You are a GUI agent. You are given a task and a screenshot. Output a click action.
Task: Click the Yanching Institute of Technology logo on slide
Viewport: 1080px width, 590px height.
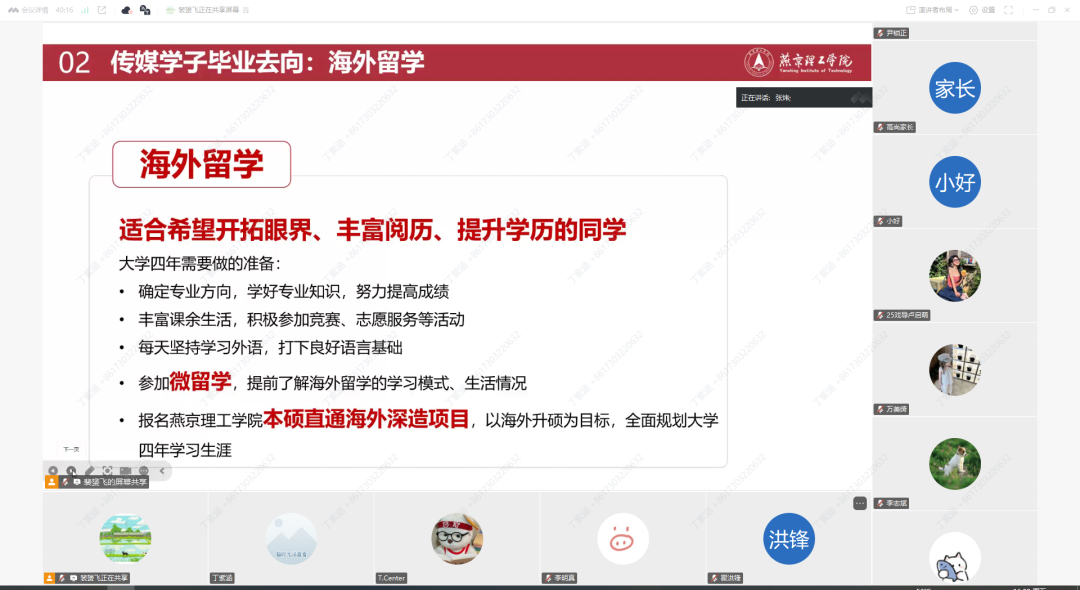(x=798, y=62)
